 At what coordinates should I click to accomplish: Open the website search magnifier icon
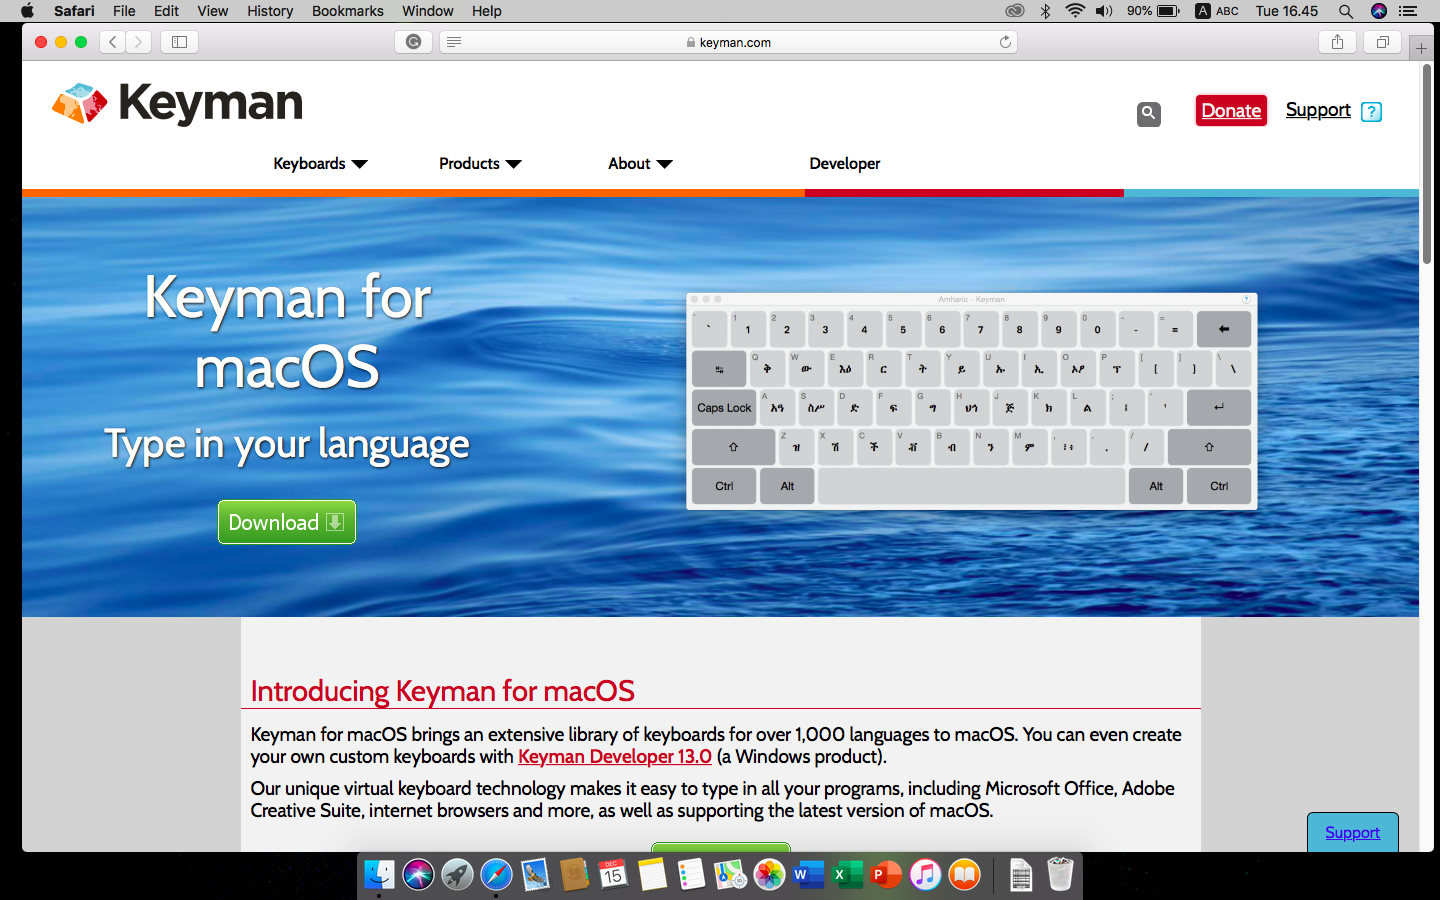coord(1148,113)
